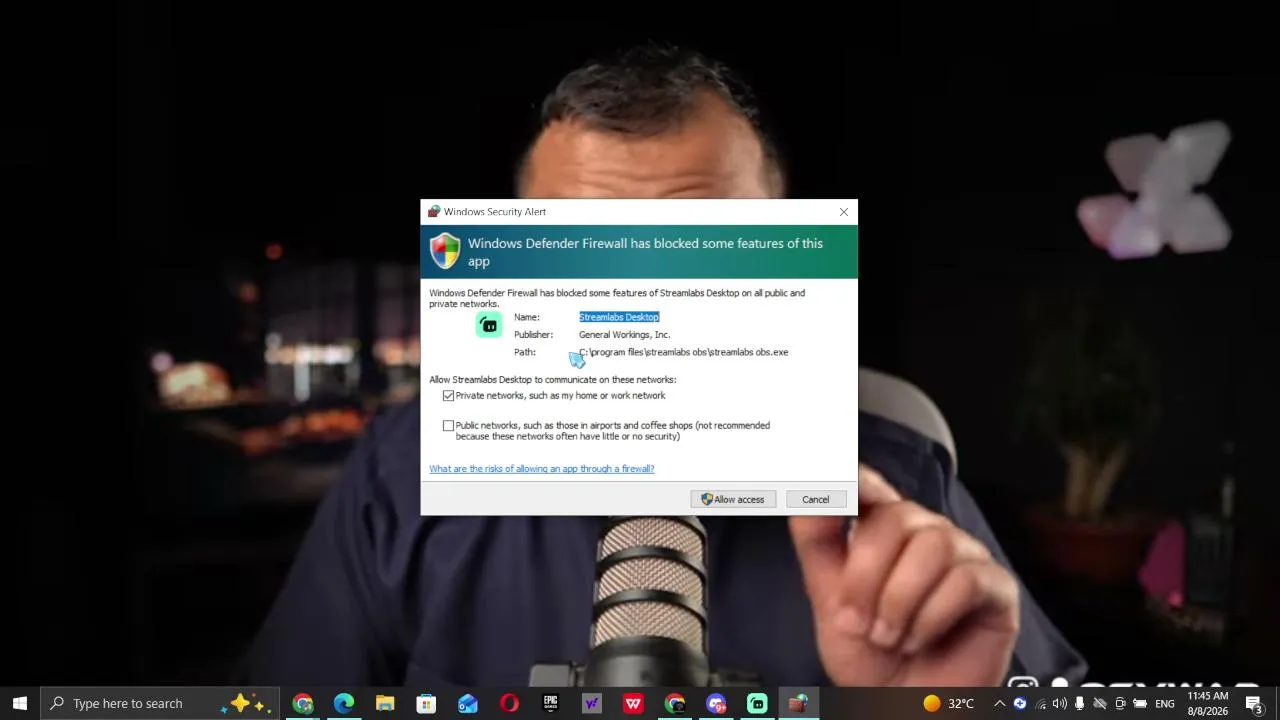This screenshot has width=1280, height=720.
Task: Click the Windows Defender shield icon in the banner
Action: pos(445,251)
